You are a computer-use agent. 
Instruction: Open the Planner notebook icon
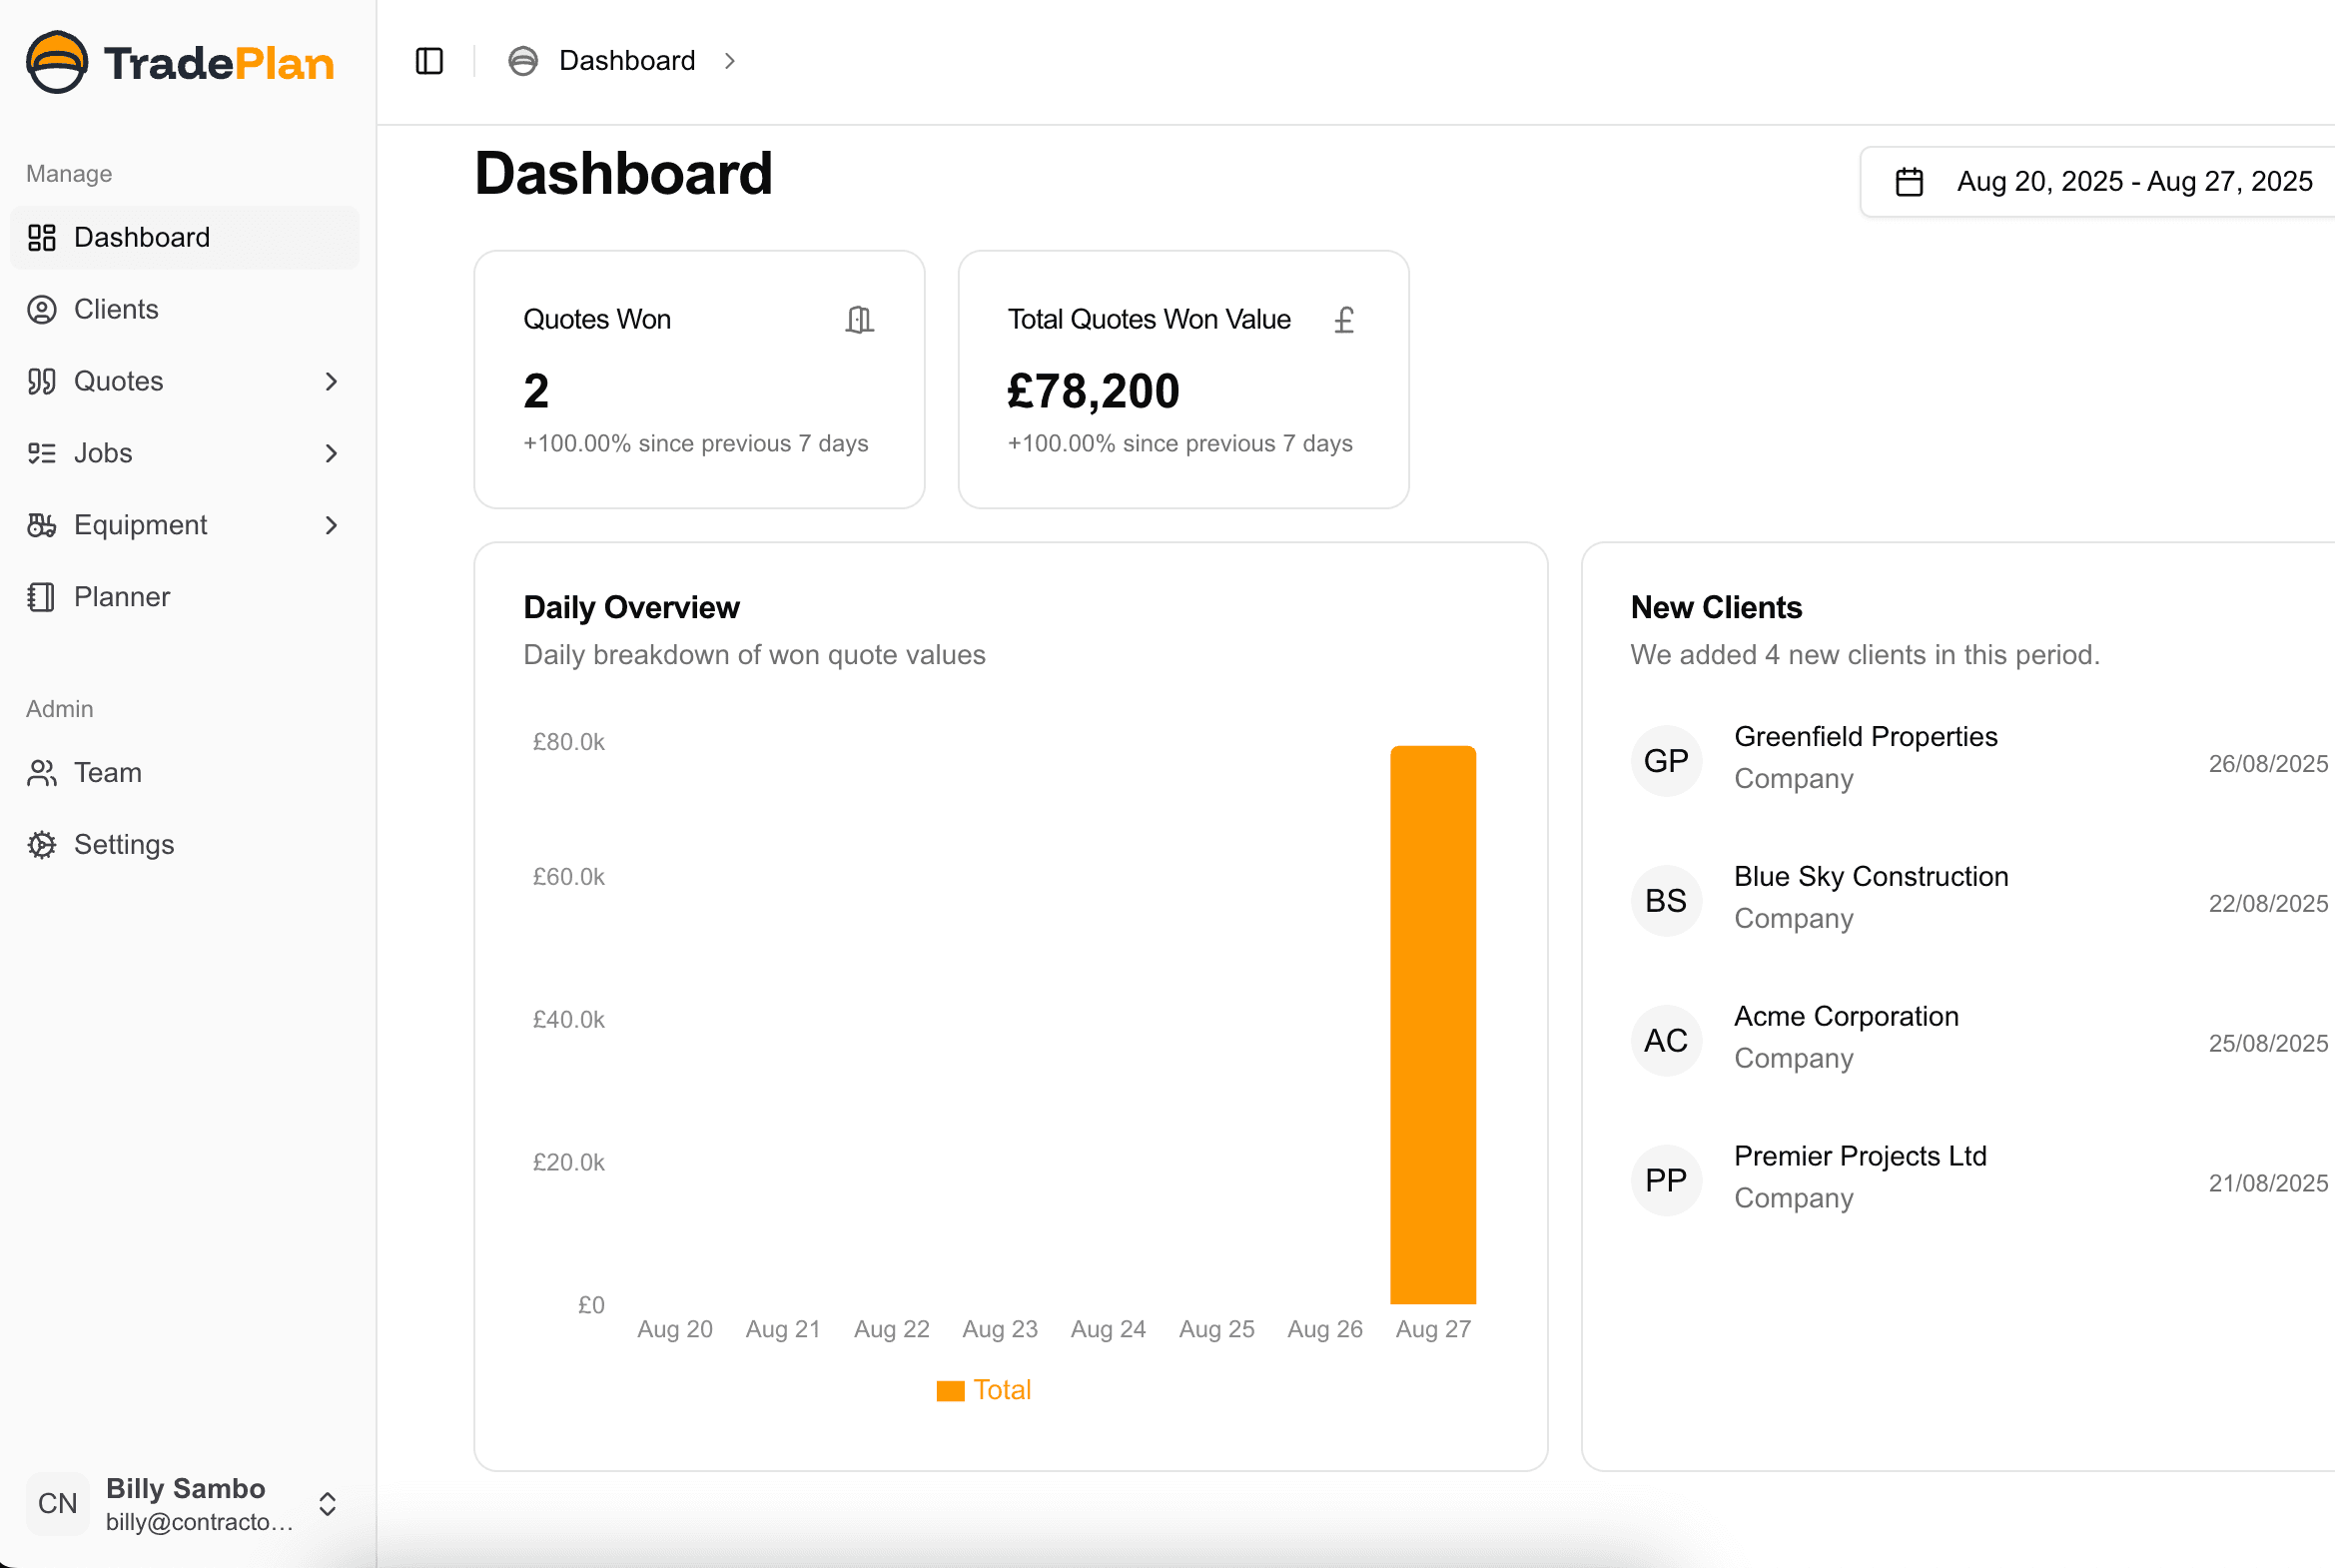[42, 596]
